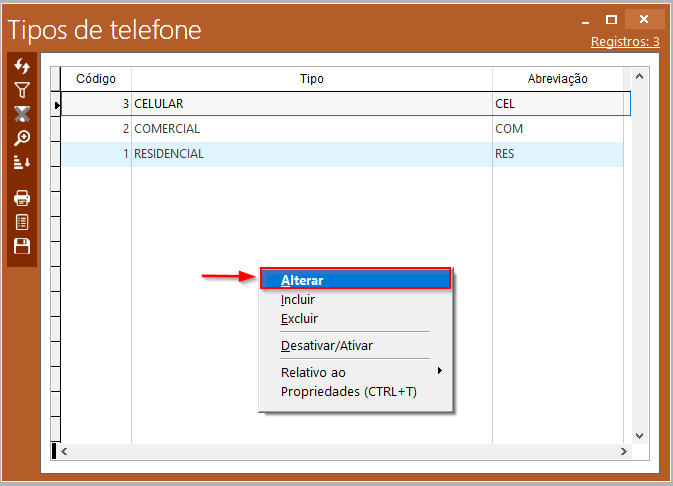Select Desativar/Ativar menu entry
673x486 pixels.
355,345
